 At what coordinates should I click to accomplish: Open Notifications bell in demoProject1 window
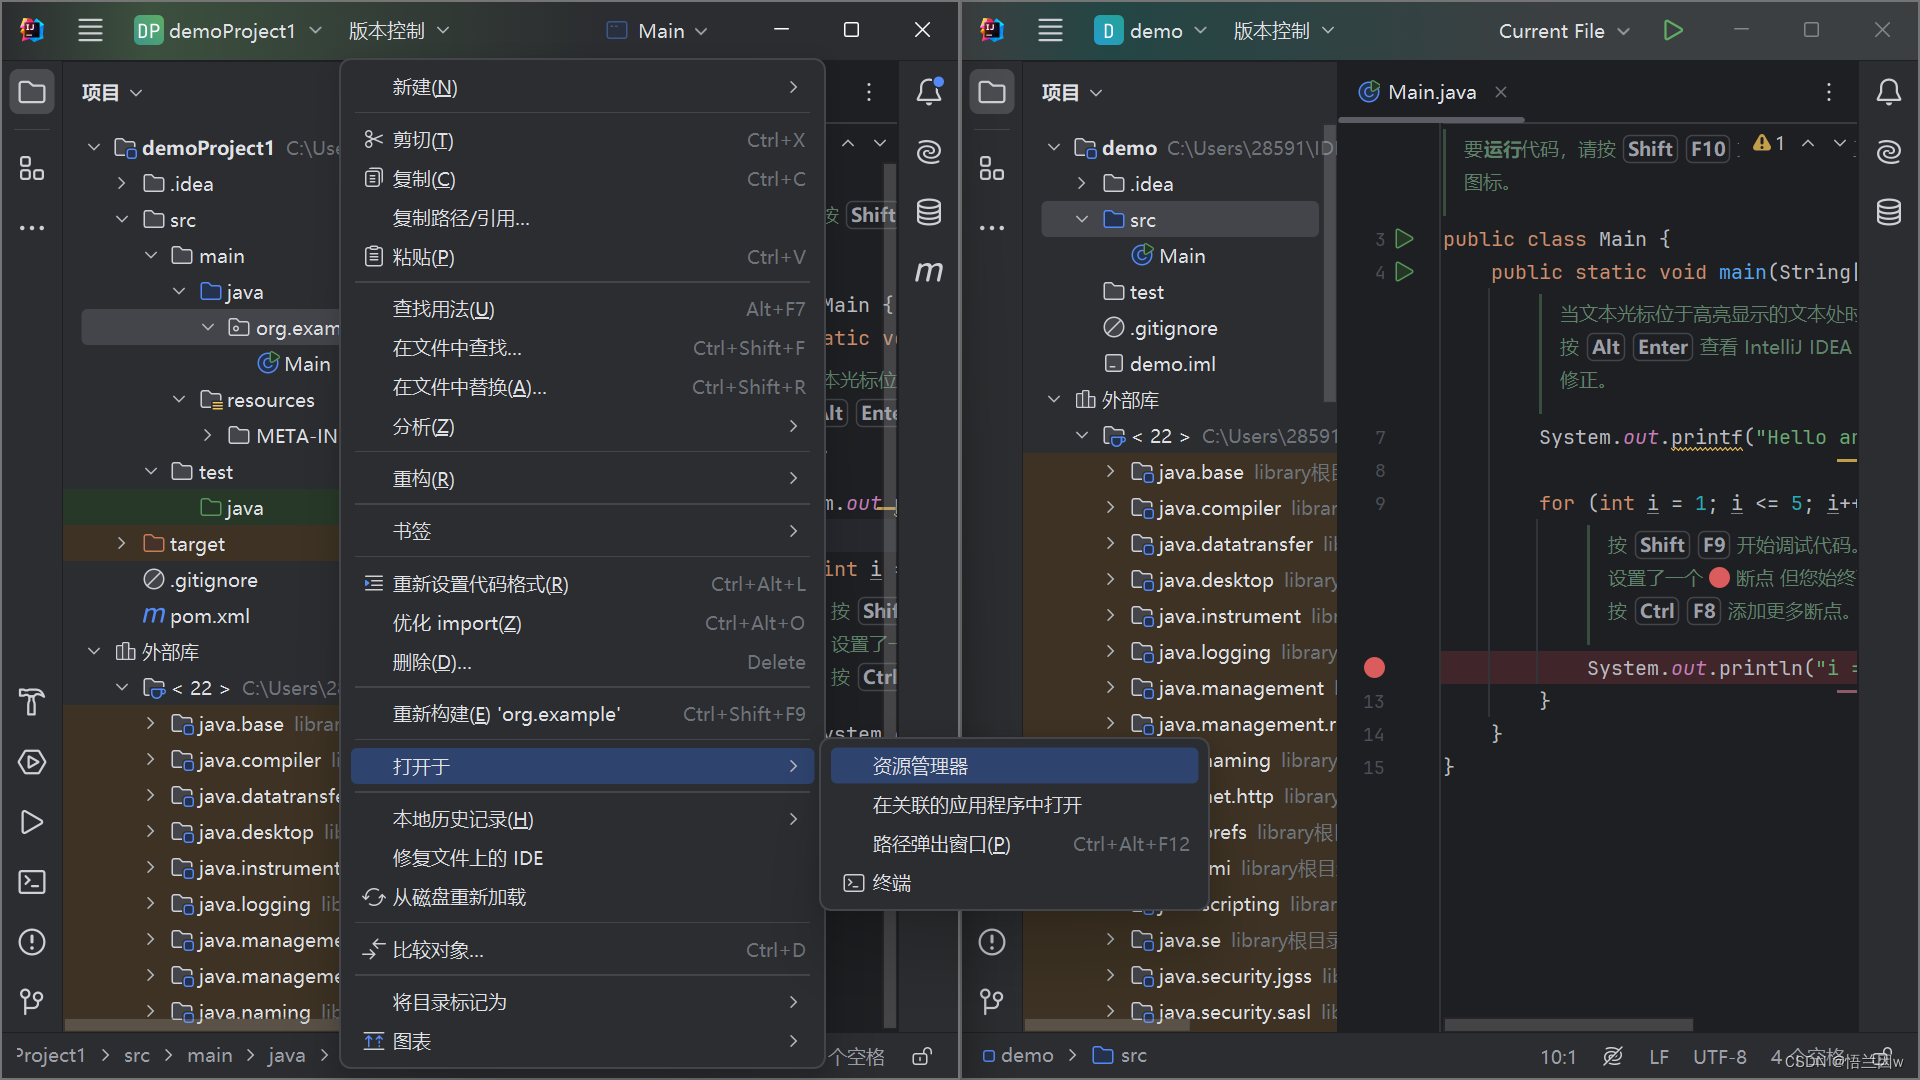929,92
